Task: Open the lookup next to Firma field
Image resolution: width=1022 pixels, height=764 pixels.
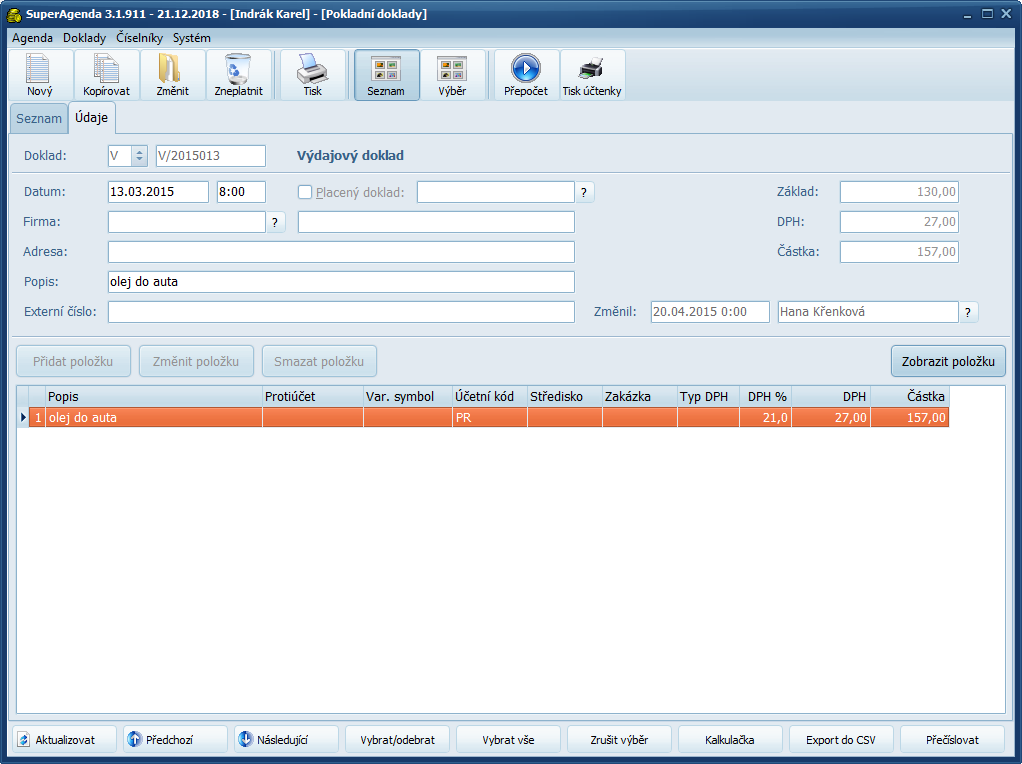Action: (275, 222)
